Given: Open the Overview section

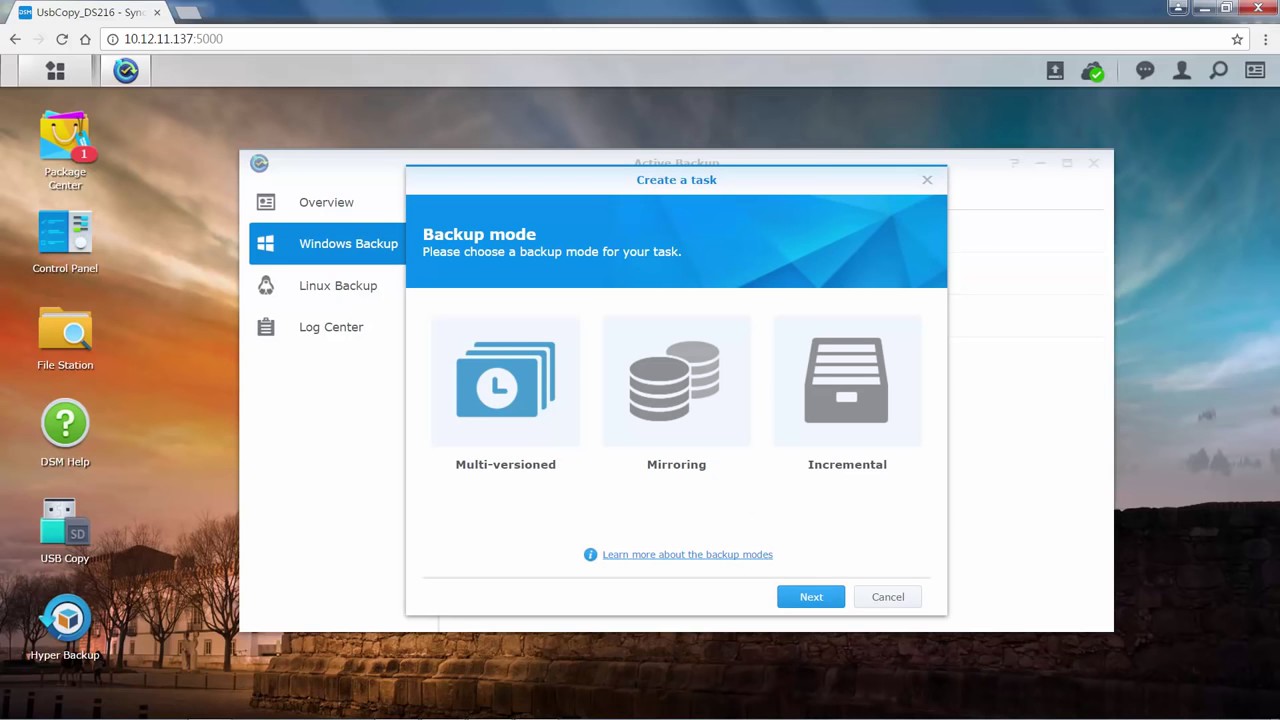Looking at the screenshot, I should (327, 202).
